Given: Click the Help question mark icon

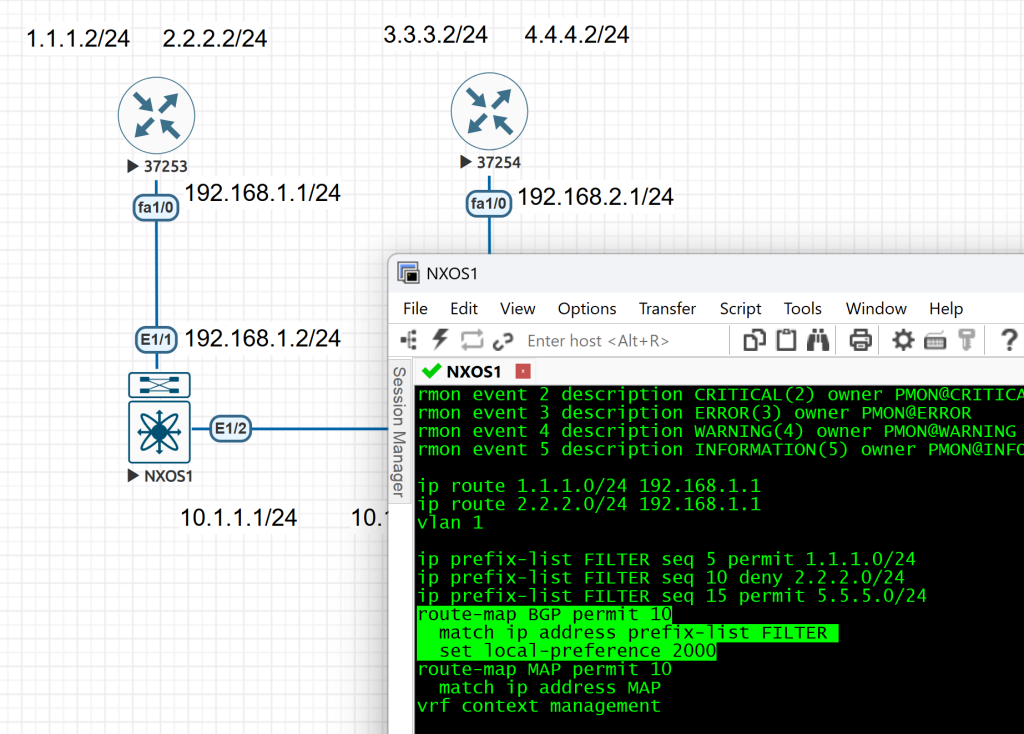Looking at the screenshot, I should click(x=1006, y=340).
